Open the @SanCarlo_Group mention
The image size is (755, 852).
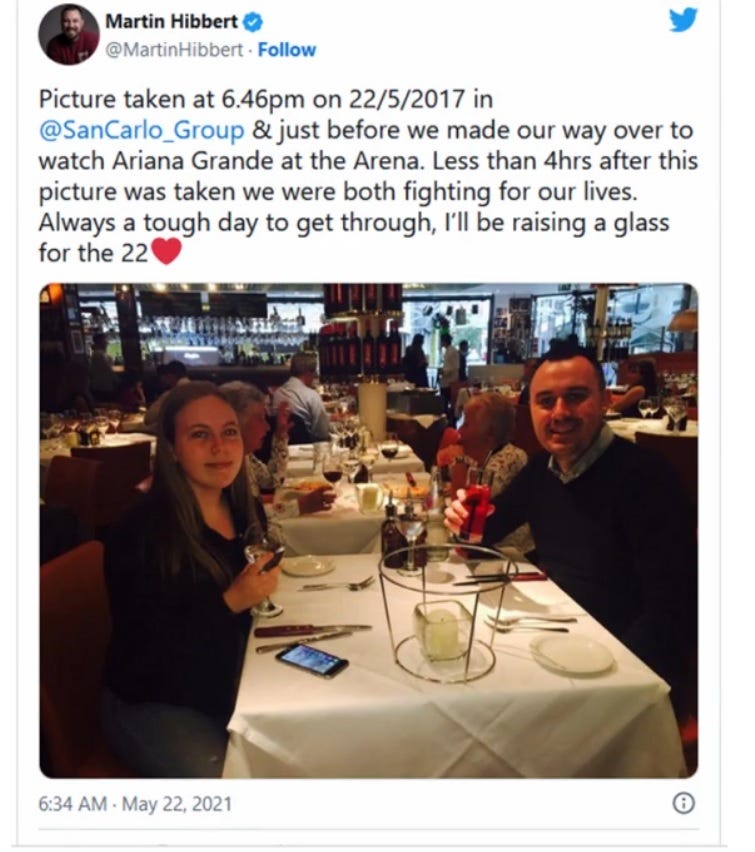pos(142,131)
